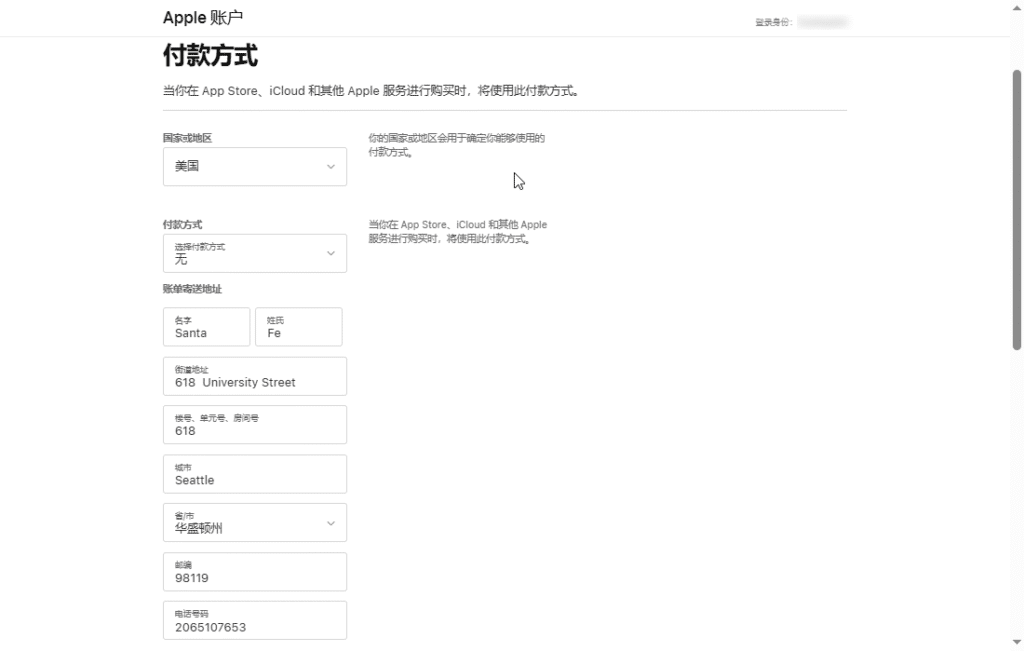Click the 账单寄送地址 section label
The image size is (1024, 651).
coord(192,289)
